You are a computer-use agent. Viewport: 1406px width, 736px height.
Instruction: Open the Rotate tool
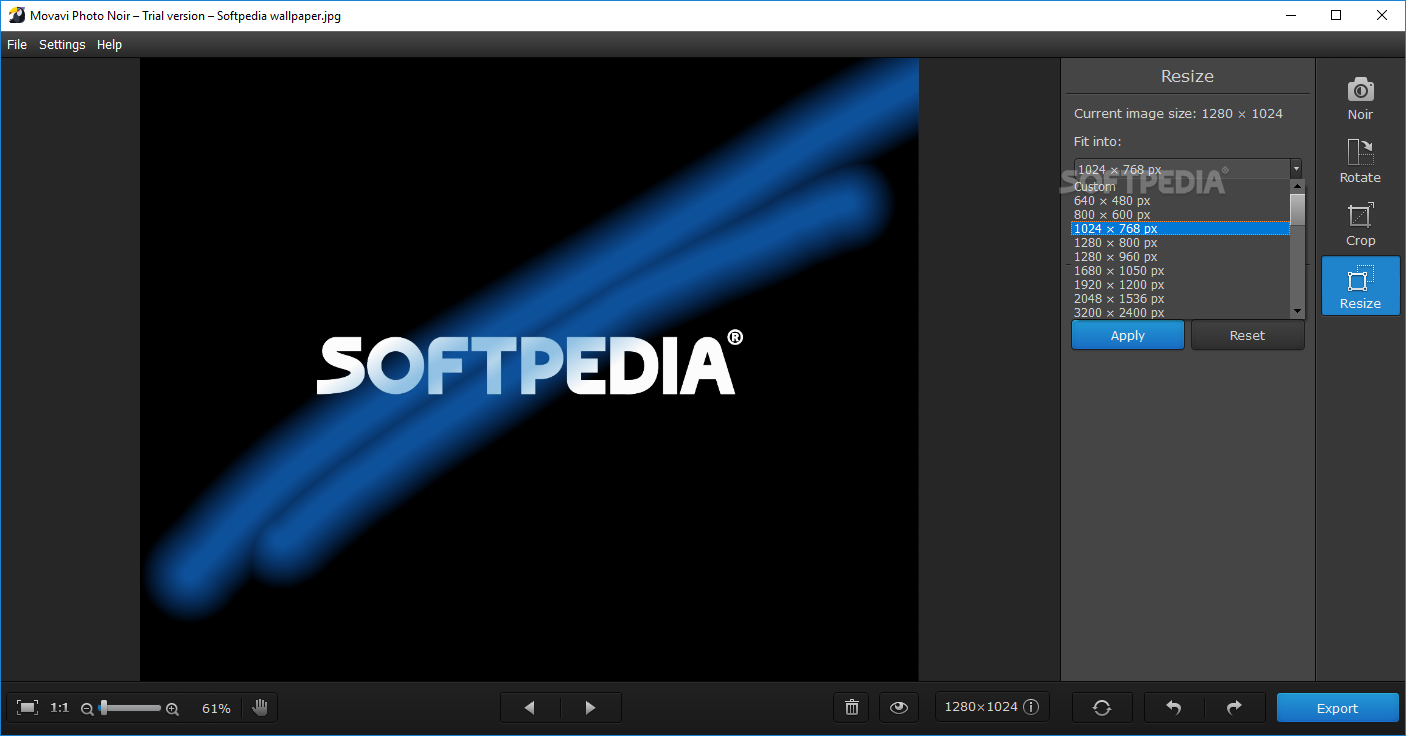[x=1360, y=161]
